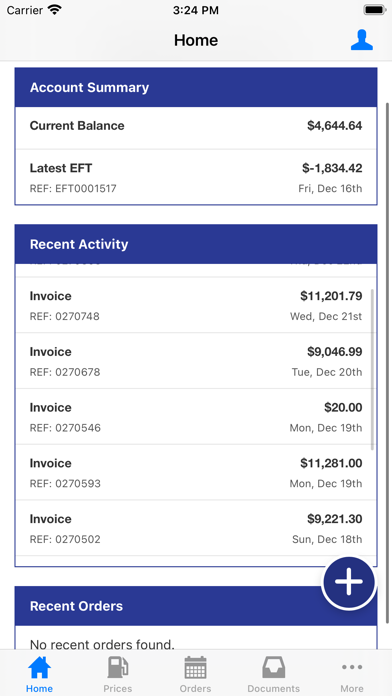The height and width of the screenshot is (696, 392).
Task: Open the More ellipsis icon
Action: (x=352, y=667)
